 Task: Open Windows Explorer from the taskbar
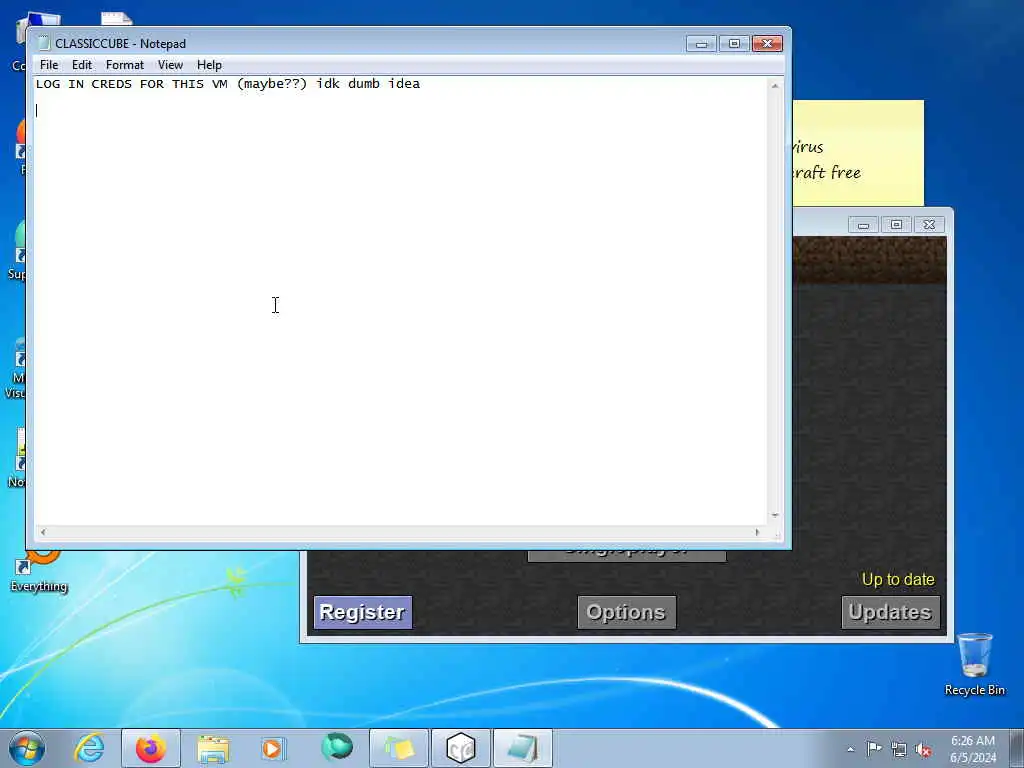[x=213, y=748]
